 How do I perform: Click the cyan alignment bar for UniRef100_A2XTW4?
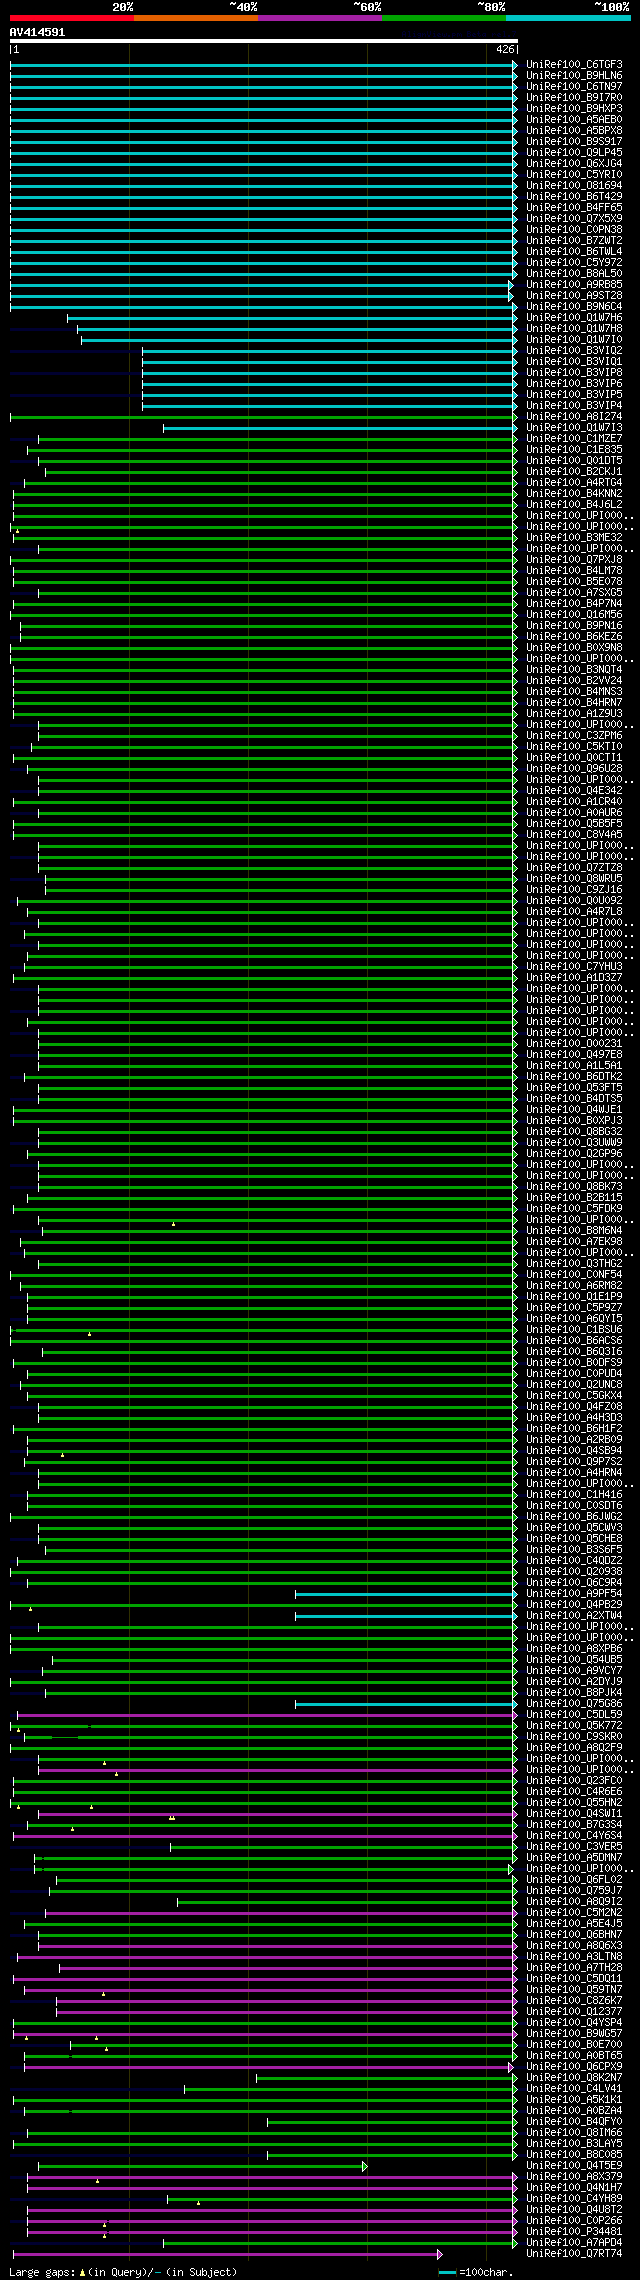pyautogui.click(x=407, y=1616)
